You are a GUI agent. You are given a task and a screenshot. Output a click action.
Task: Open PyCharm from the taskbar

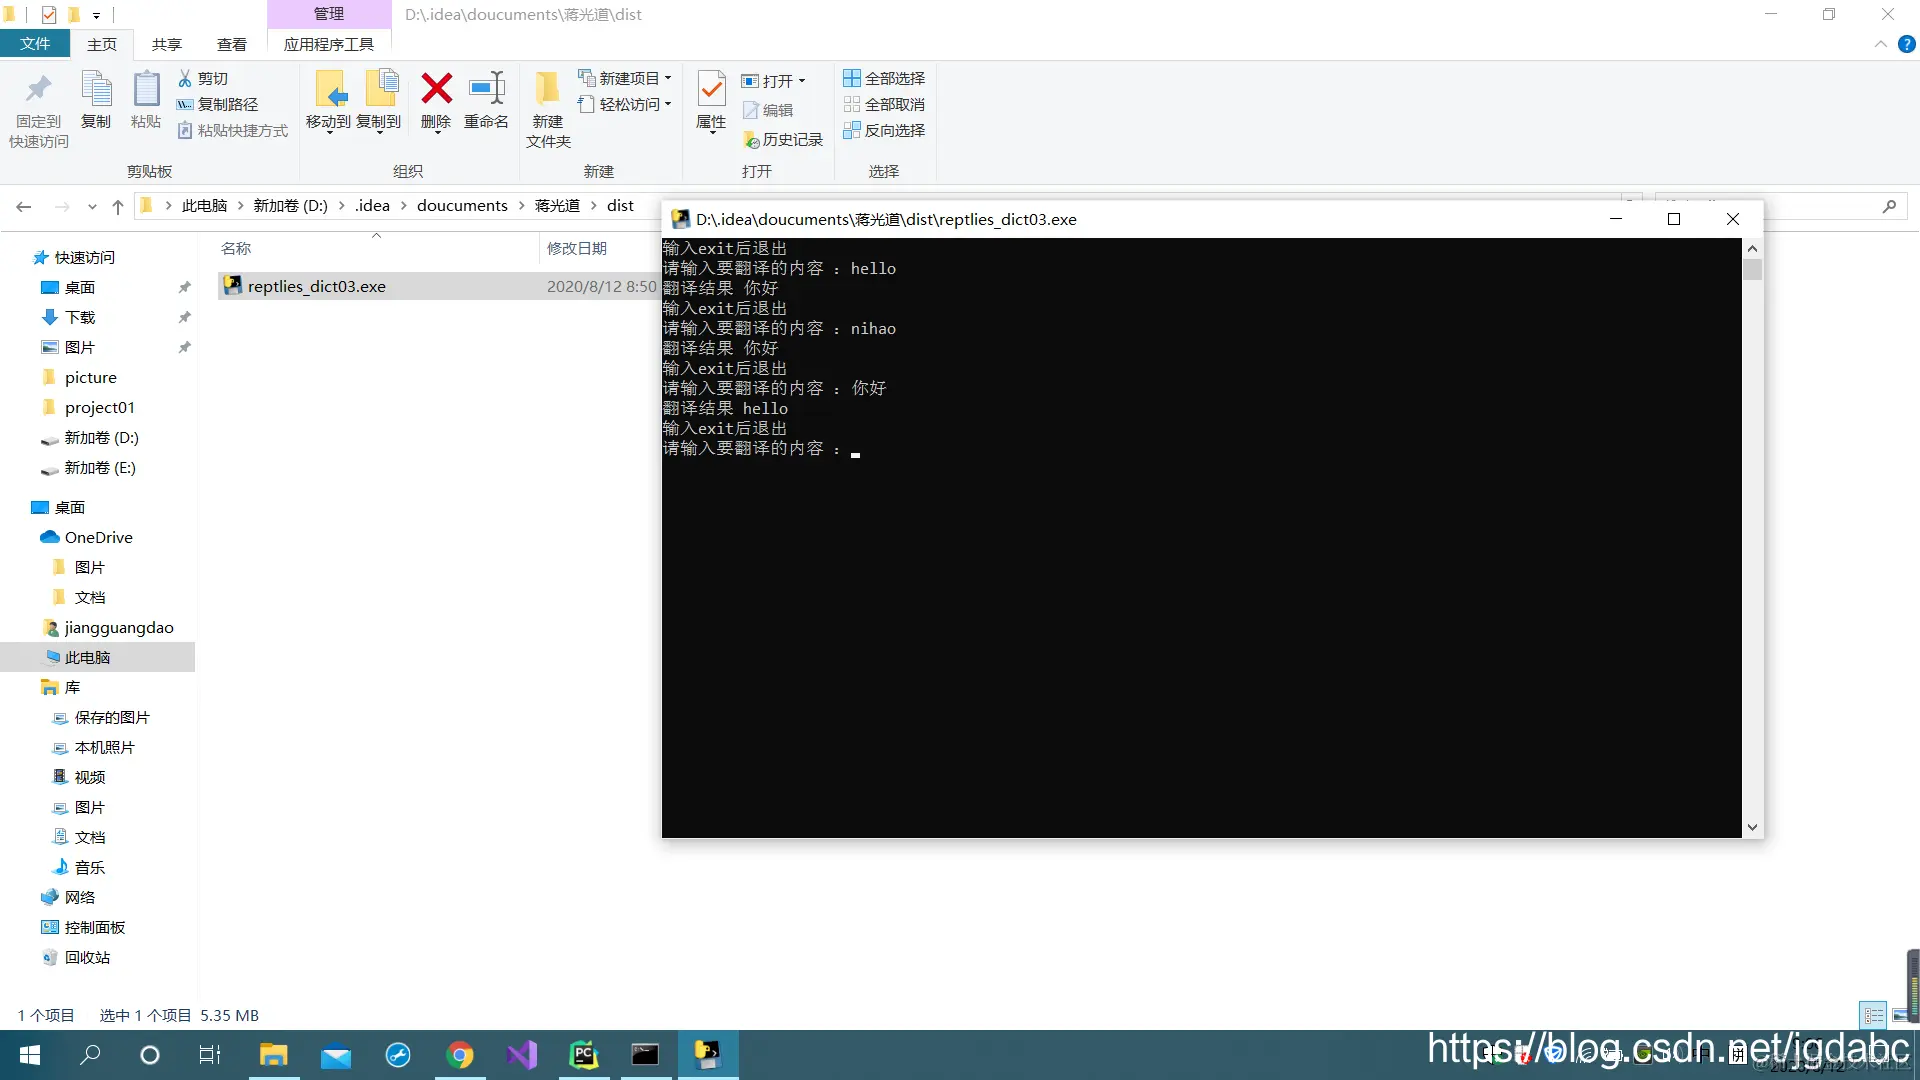tap(583, 1055)
